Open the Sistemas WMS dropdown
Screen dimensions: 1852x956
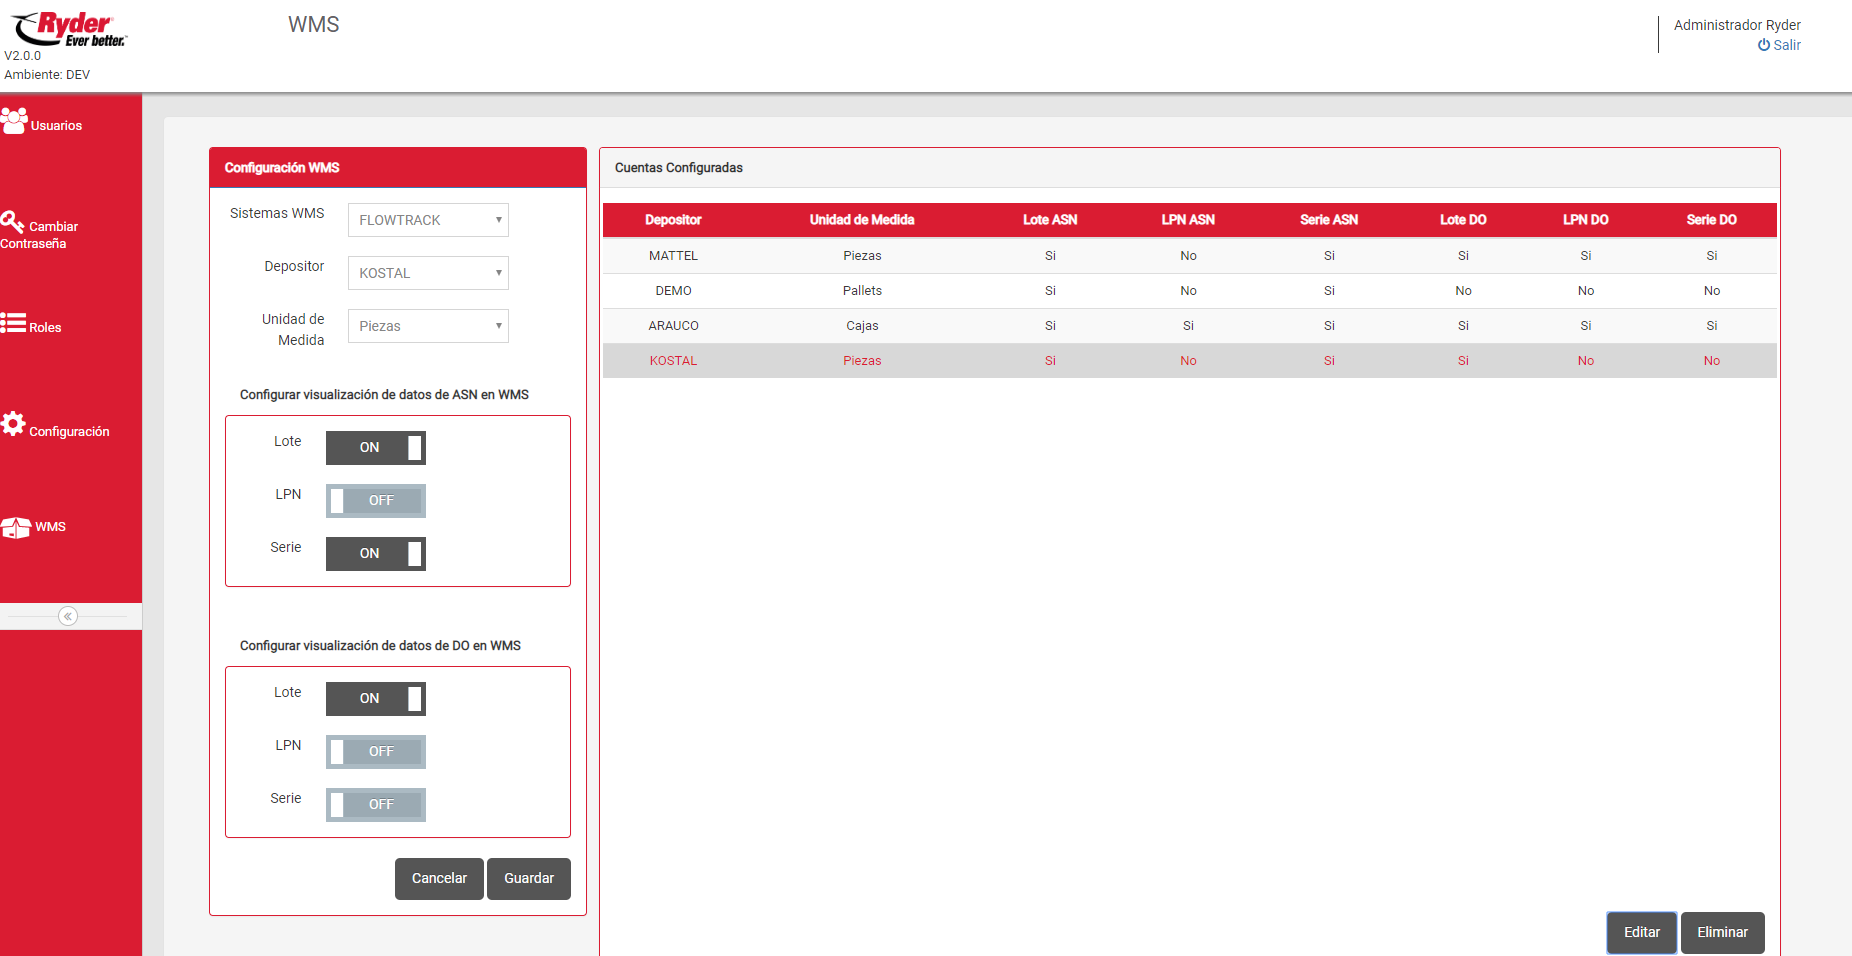(x=428, y=220)
